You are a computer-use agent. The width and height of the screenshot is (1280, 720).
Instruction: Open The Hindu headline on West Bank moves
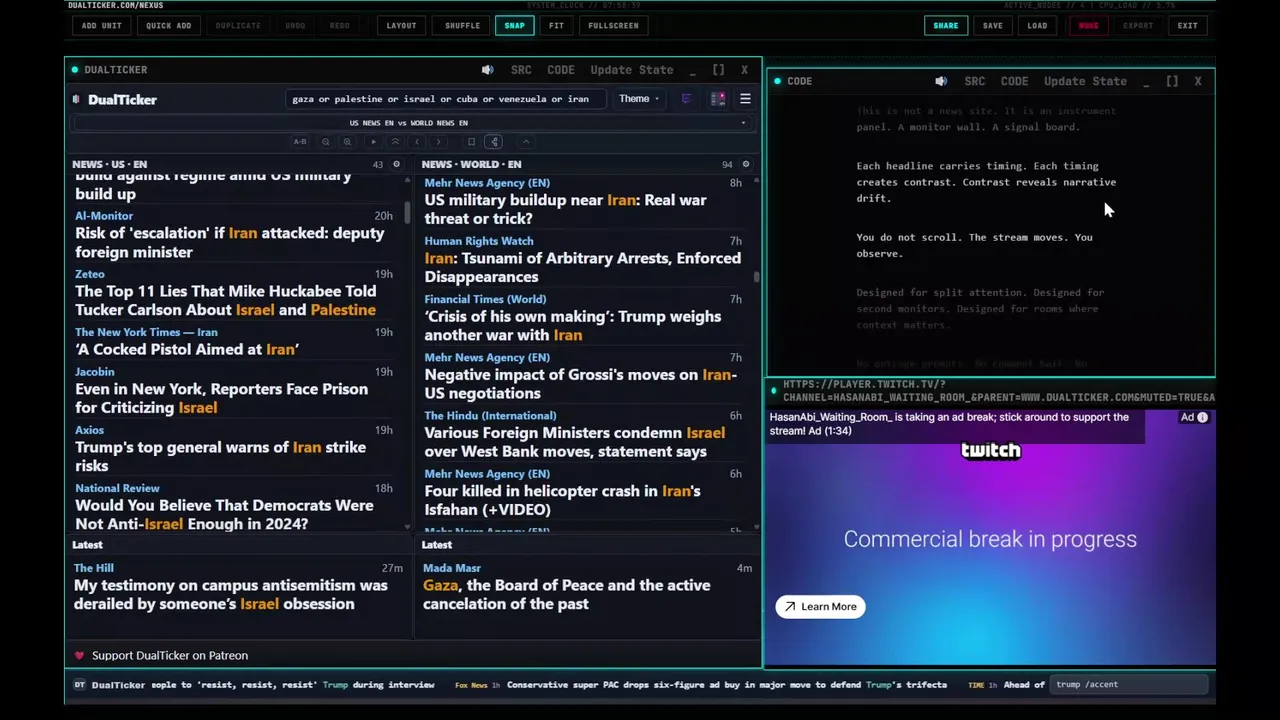click(x=574, y=442)
